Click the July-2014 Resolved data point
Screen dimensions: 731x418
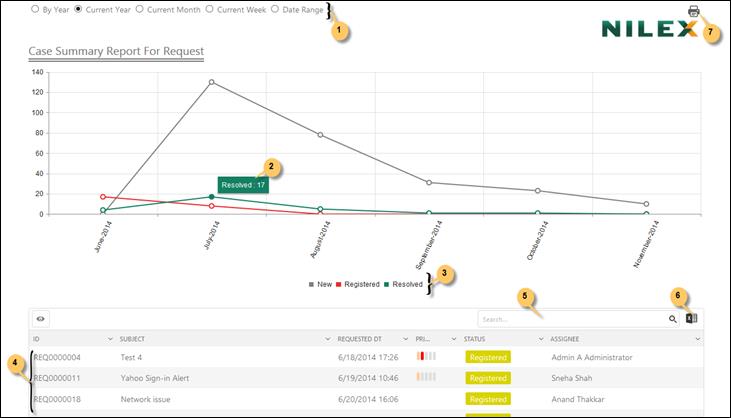click(211, 197)
